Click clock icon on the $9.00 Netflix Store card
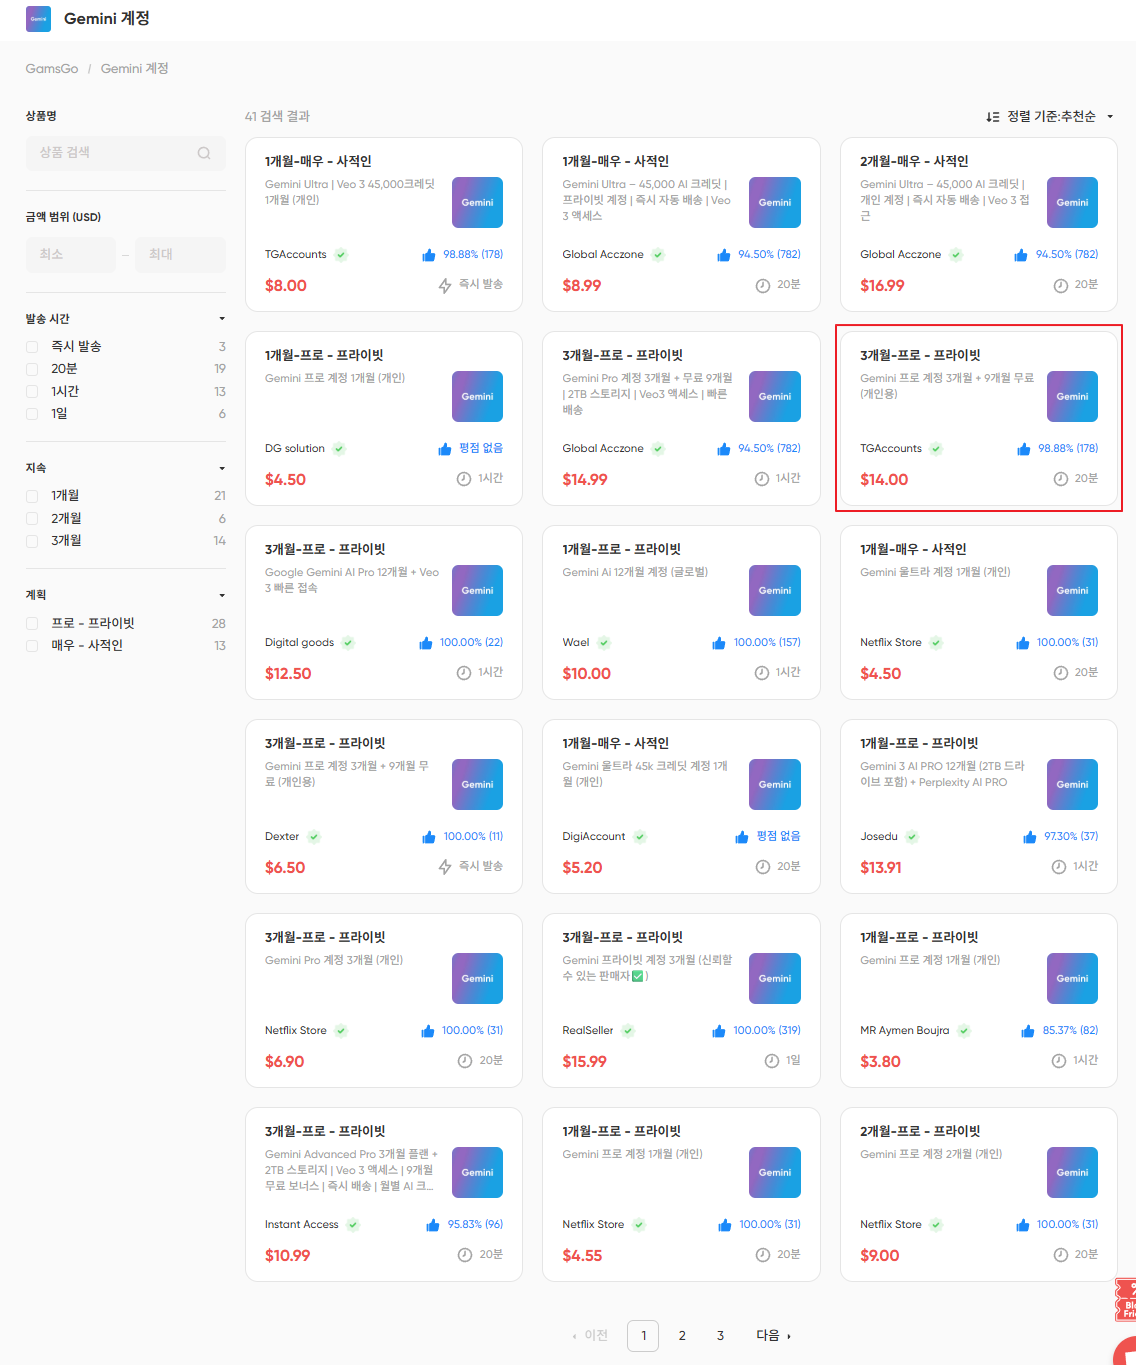 (1061, 1255)
